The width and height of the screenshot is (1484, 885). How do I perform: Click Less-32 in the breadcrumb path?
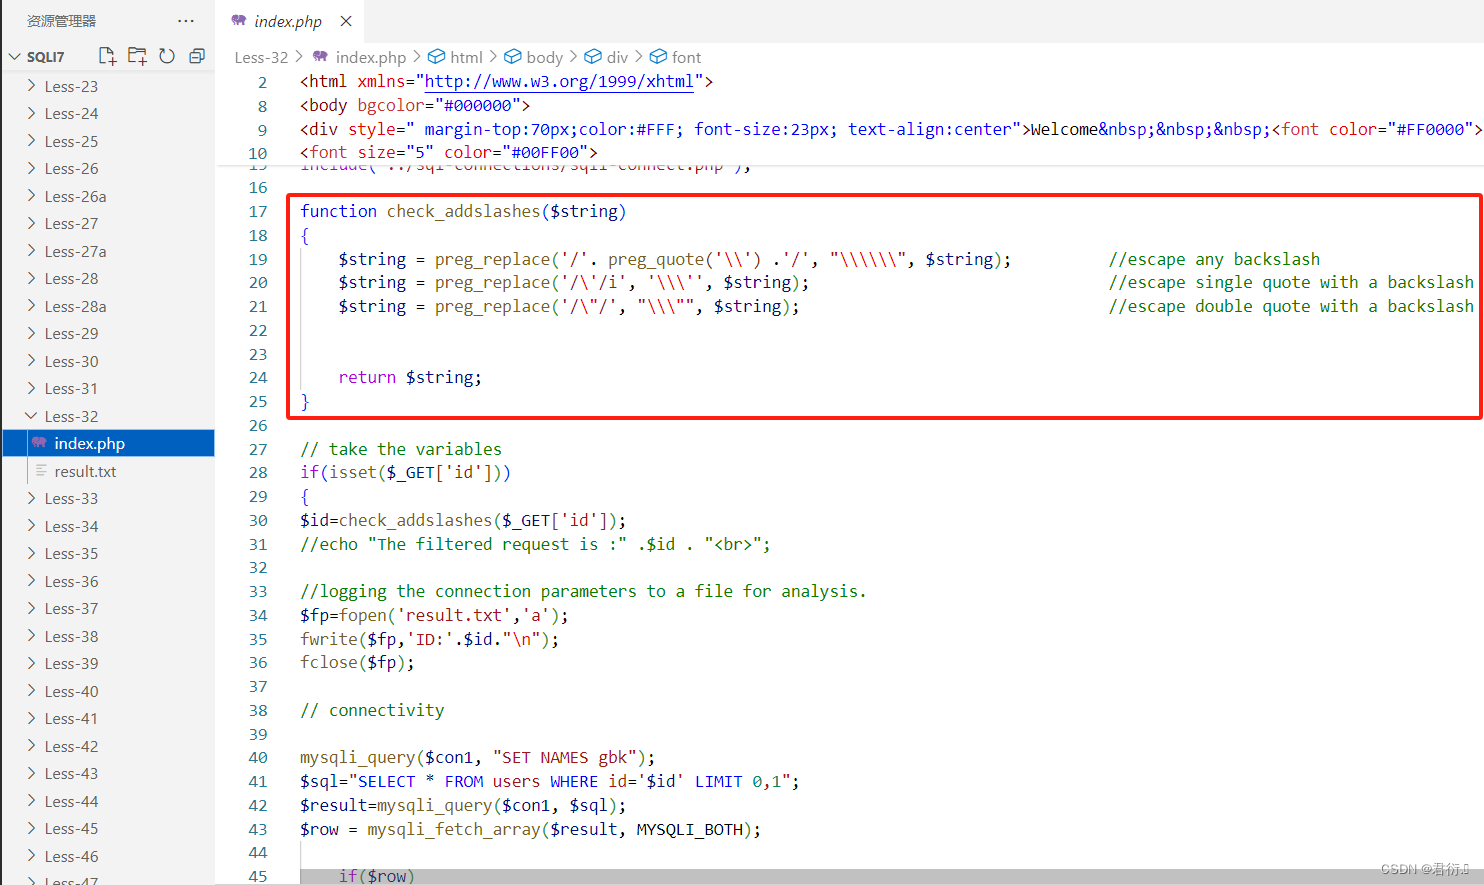(x=261, y=57)
